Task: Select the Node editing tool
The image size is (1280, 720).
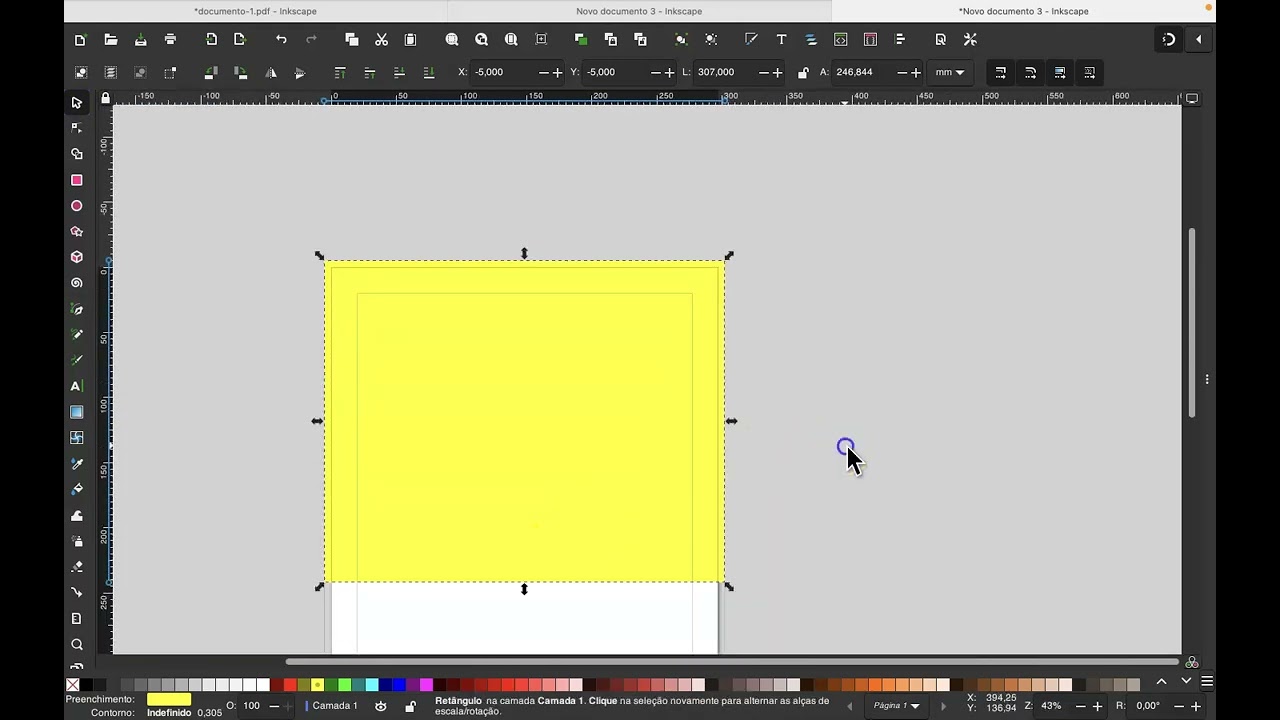Action: click(77, 128)
